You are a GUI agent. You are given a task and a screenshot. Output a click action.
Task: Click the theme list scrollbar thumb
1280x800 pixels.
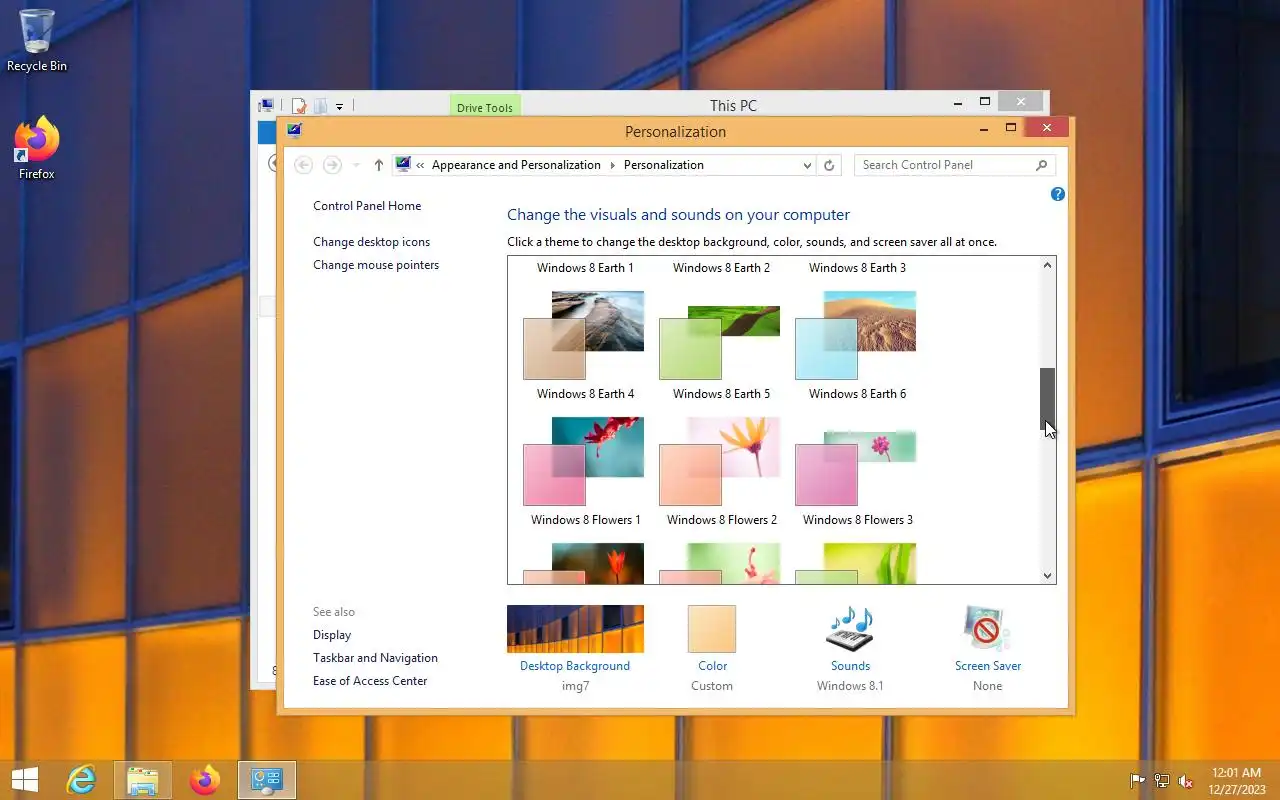pyautogui.click(x=1047, y=399)
